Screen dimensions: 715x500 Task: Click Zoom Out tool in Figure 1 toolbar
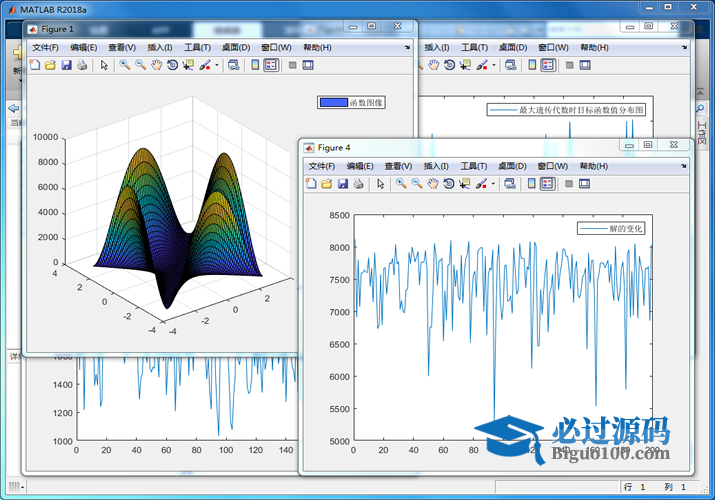tap(140, 65)
